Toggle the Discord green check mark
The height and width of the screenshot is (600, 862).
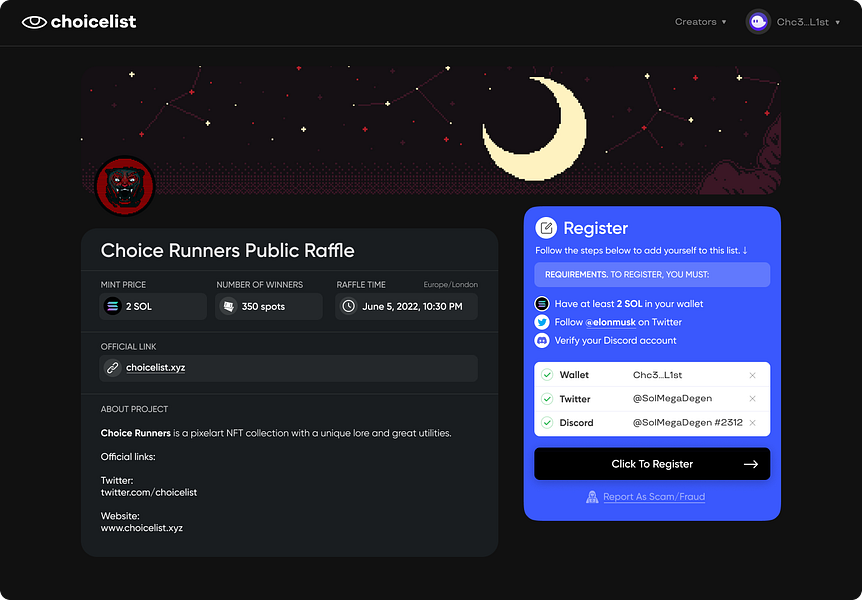click(547, 422)
